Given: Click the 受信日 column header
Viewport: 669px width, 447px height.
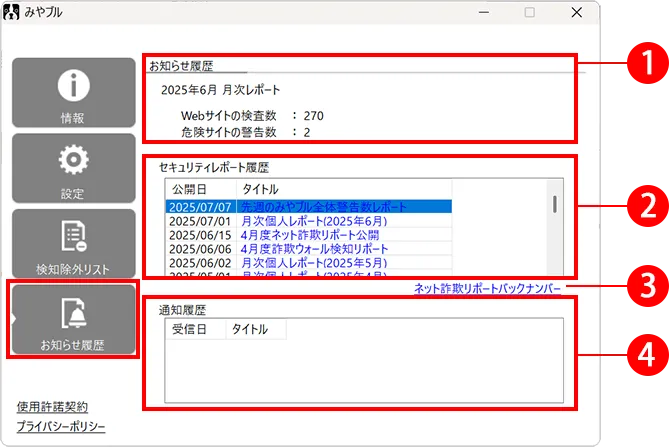Looking at the screenshot, I should pyautogui.click(x=195, y=329).
